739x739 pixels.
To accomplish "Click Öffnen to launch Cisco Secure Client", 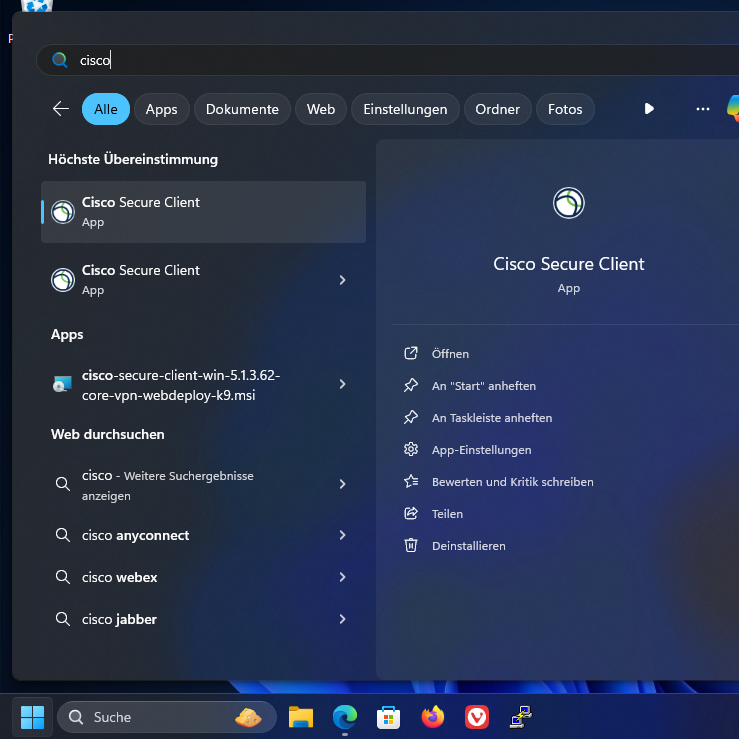I will coord(450,354).
